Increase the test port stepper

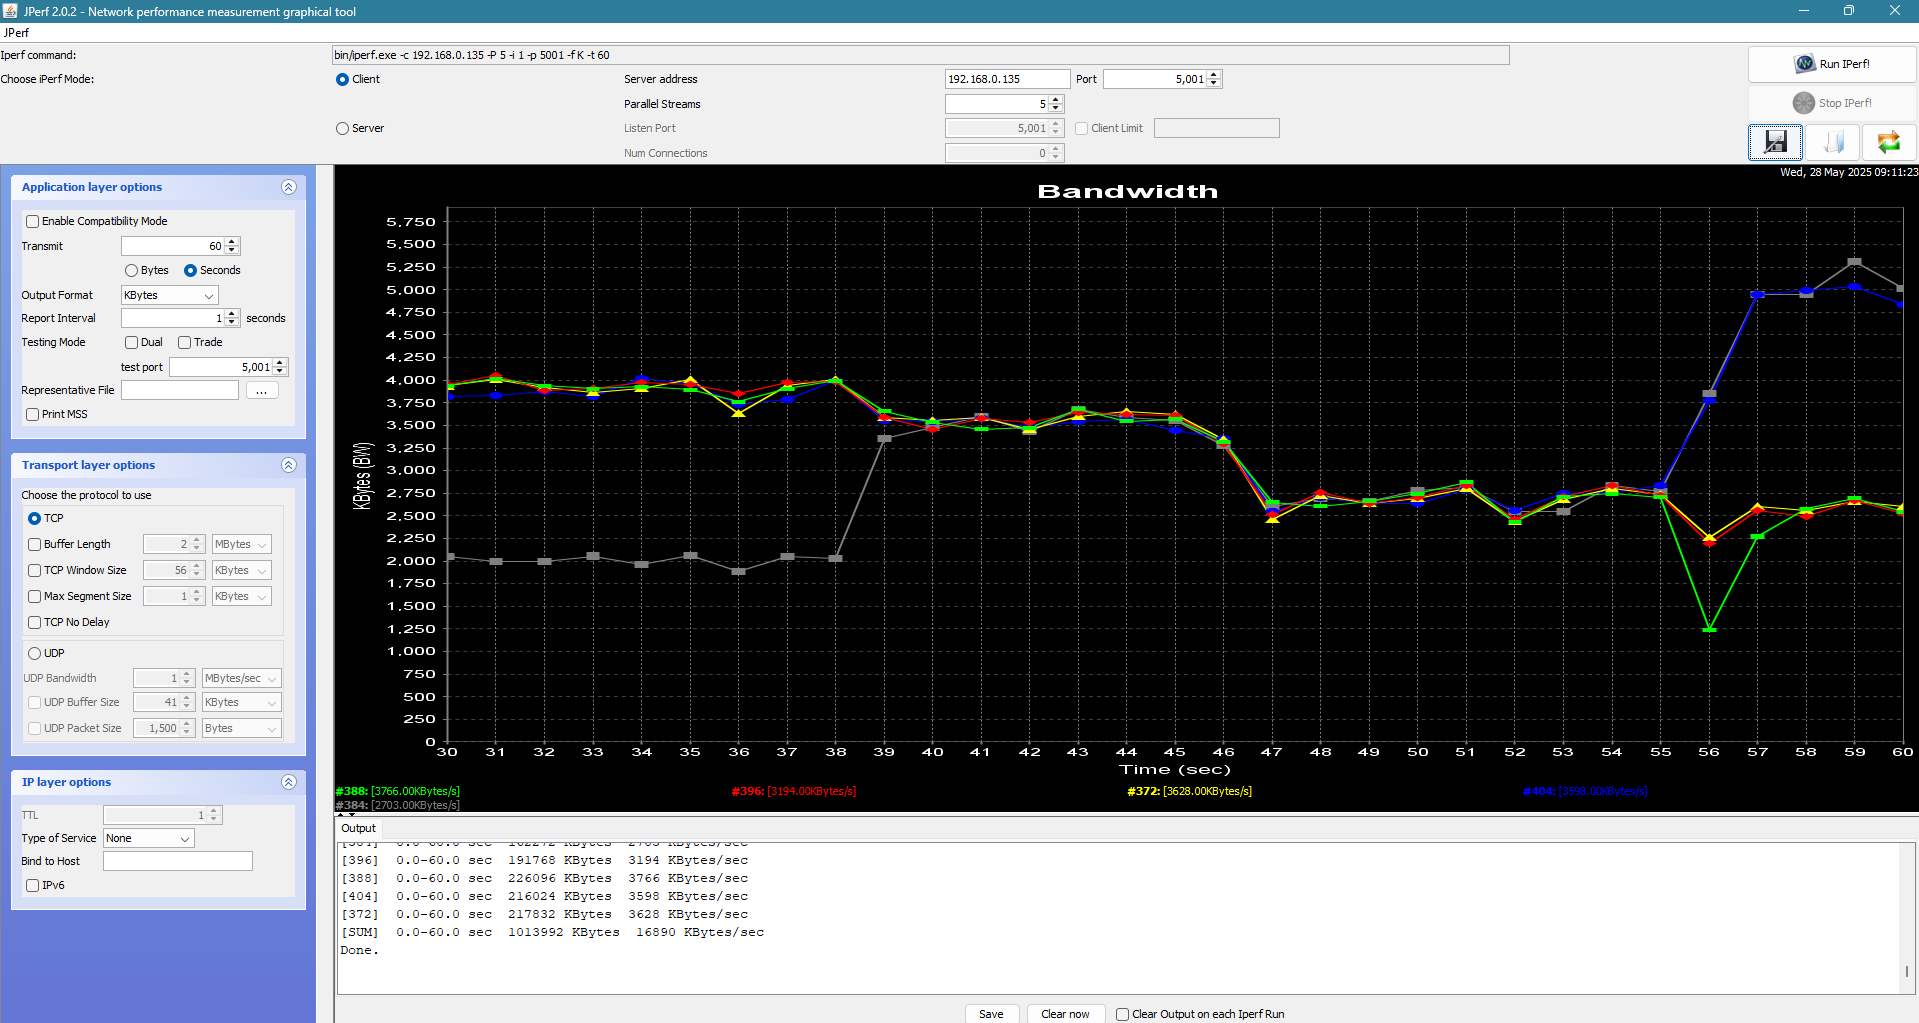point(280,363)
